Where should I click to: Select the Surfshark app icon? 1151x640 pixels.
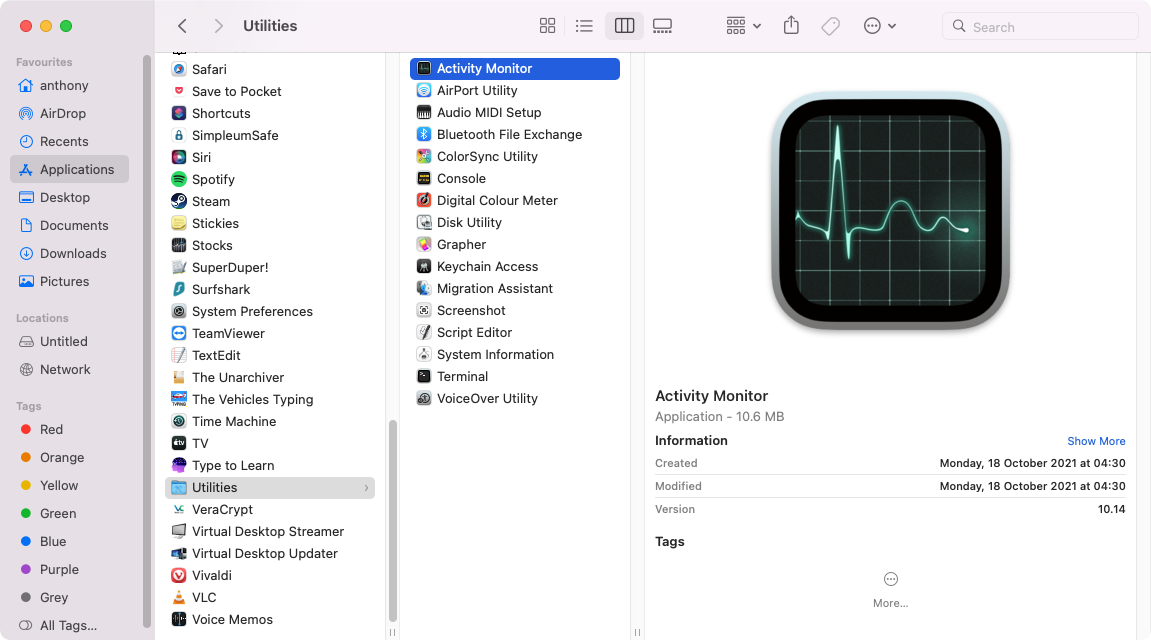(178, 289)
